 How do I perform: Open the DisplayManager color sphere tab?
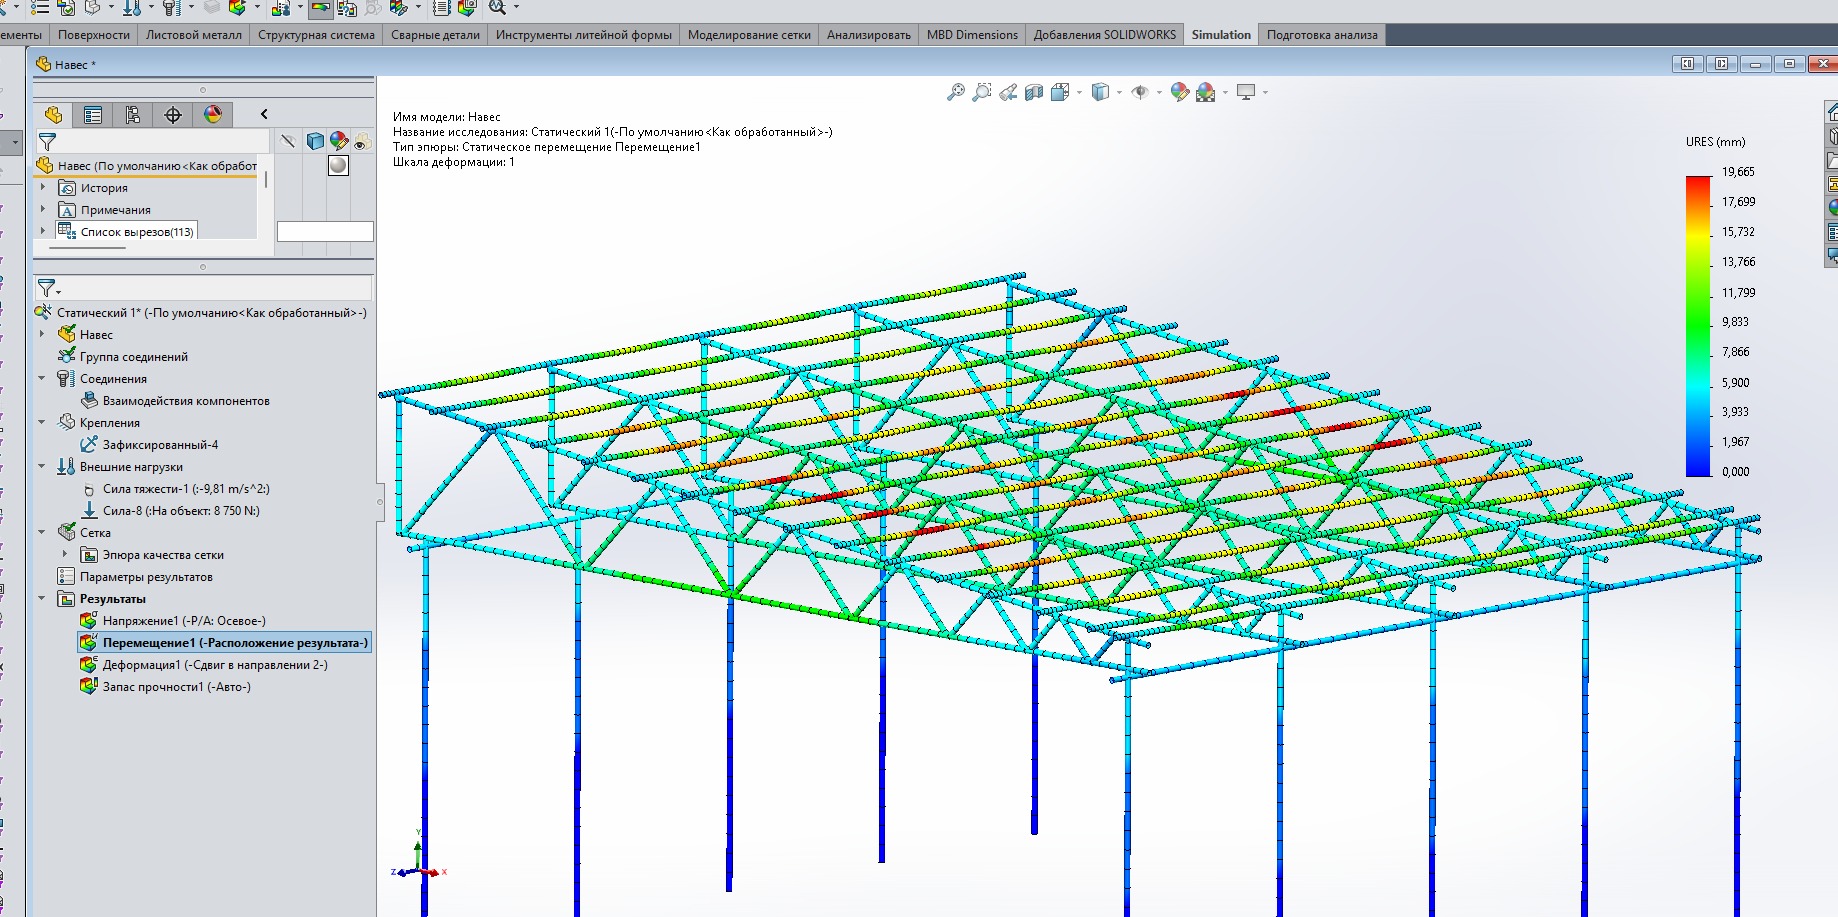coord(213,115)
